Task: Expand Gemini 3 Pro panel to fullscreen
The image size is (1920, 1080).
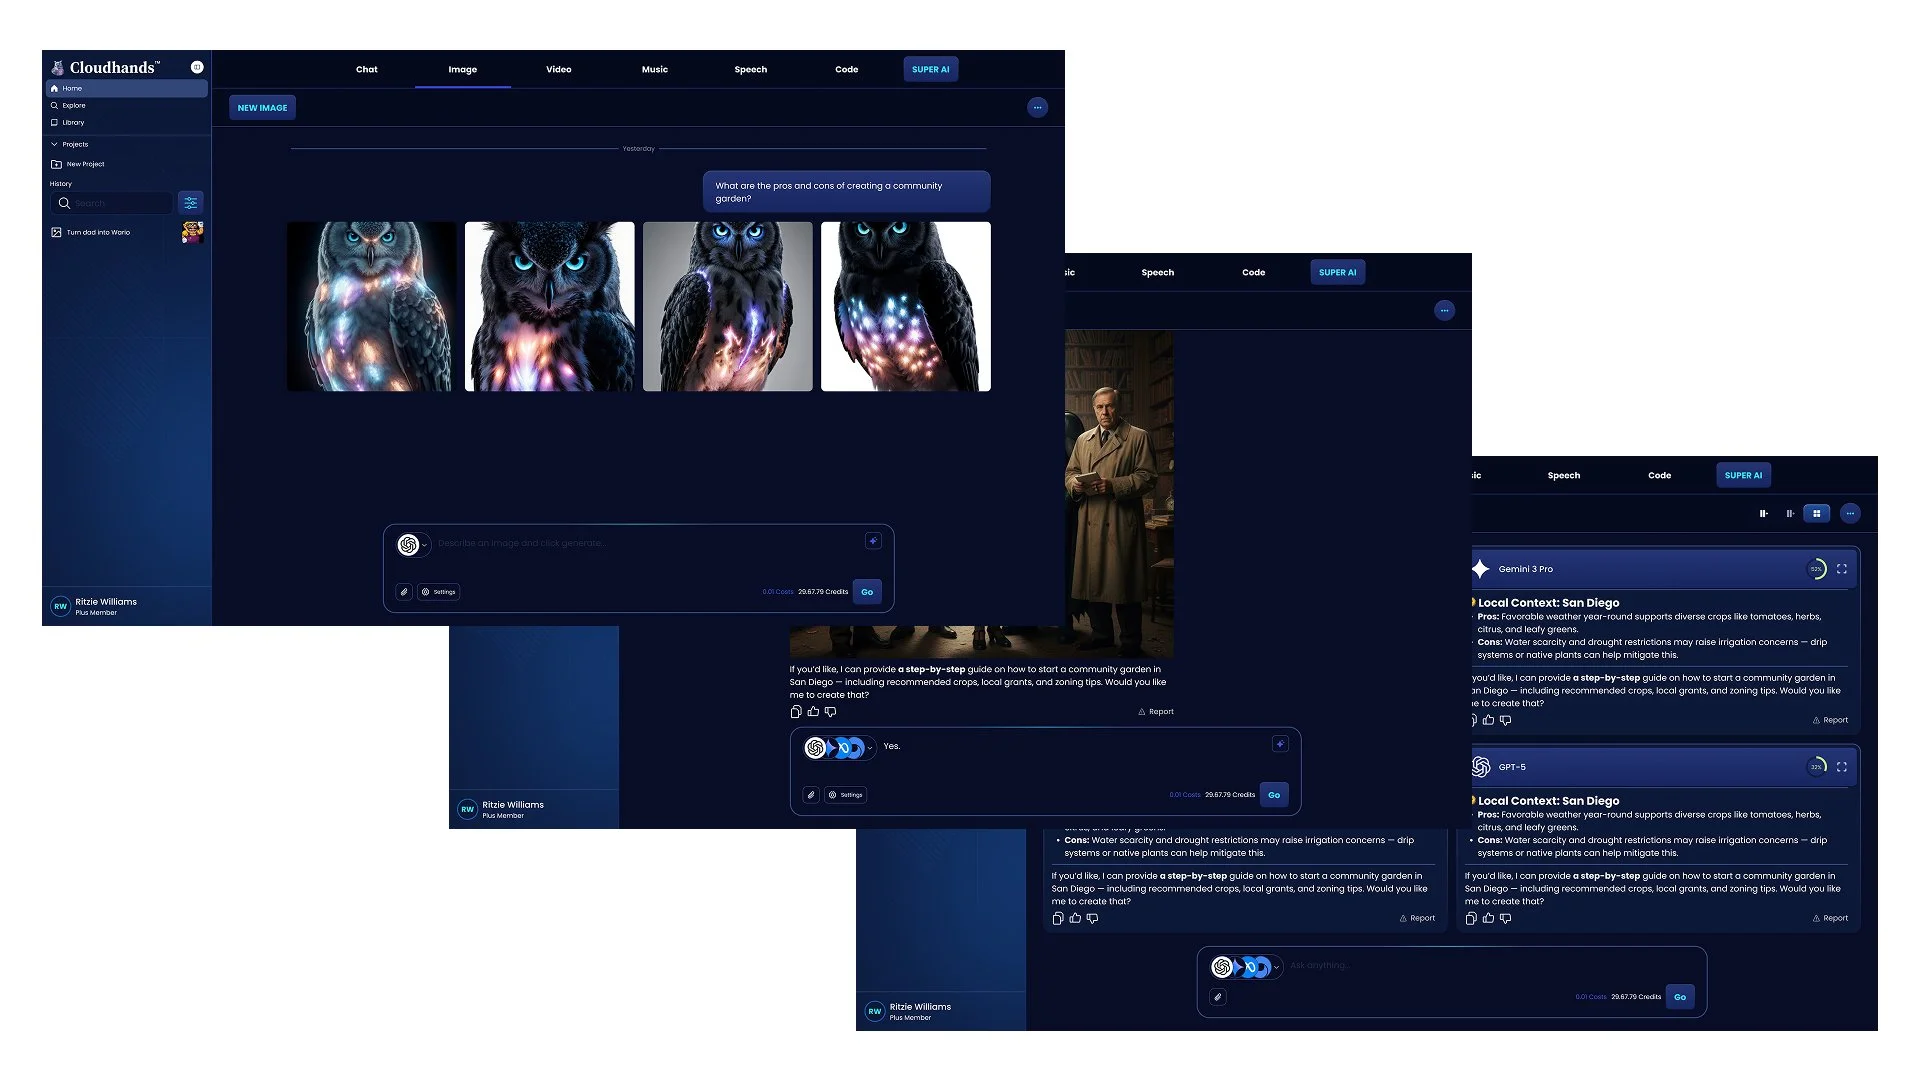Action: 1841,569
